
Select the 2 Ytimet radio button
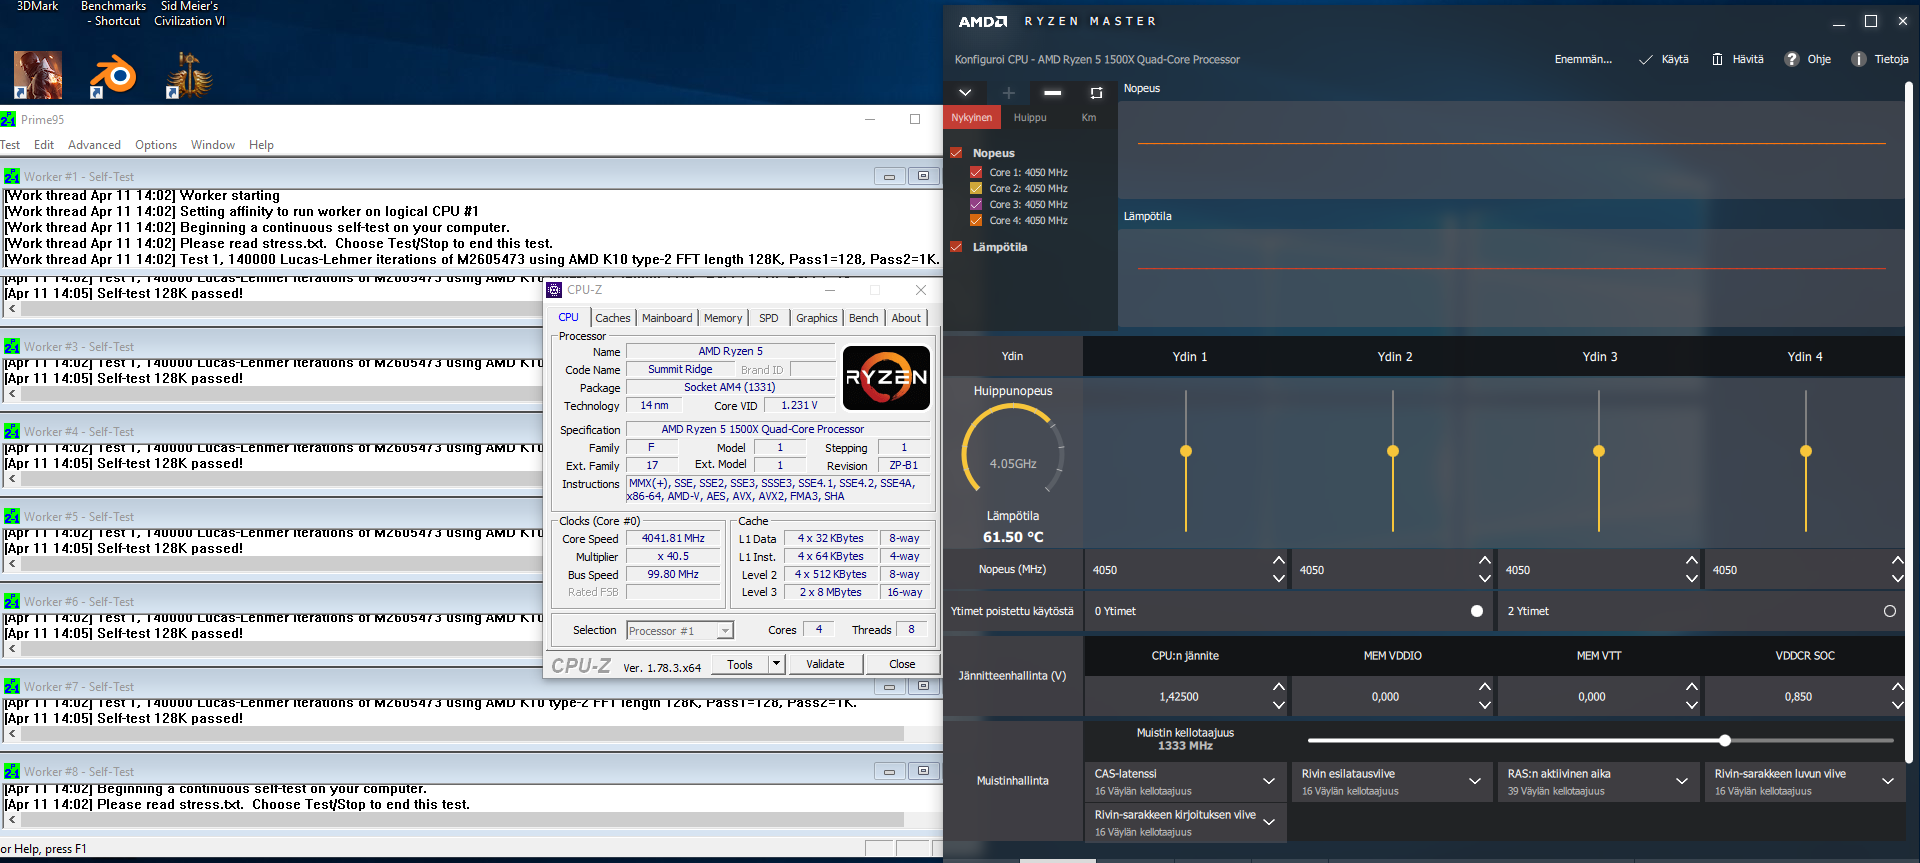pos(1889,611)
